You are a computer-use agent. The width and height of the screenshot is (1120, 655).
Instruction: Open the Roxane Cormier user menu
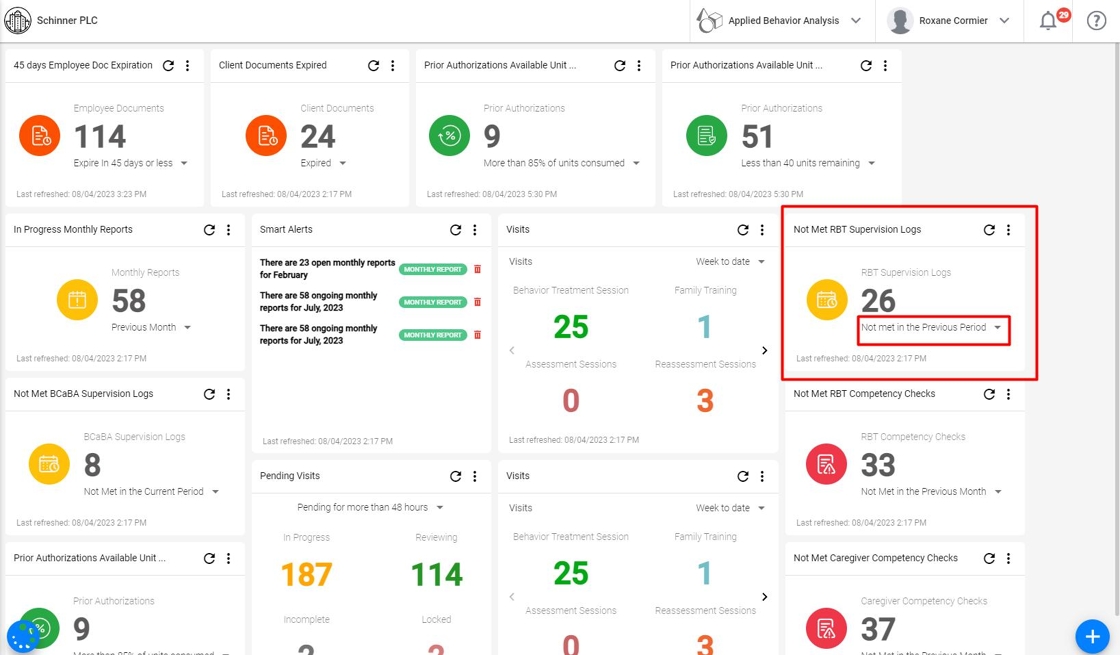point(949,21)
